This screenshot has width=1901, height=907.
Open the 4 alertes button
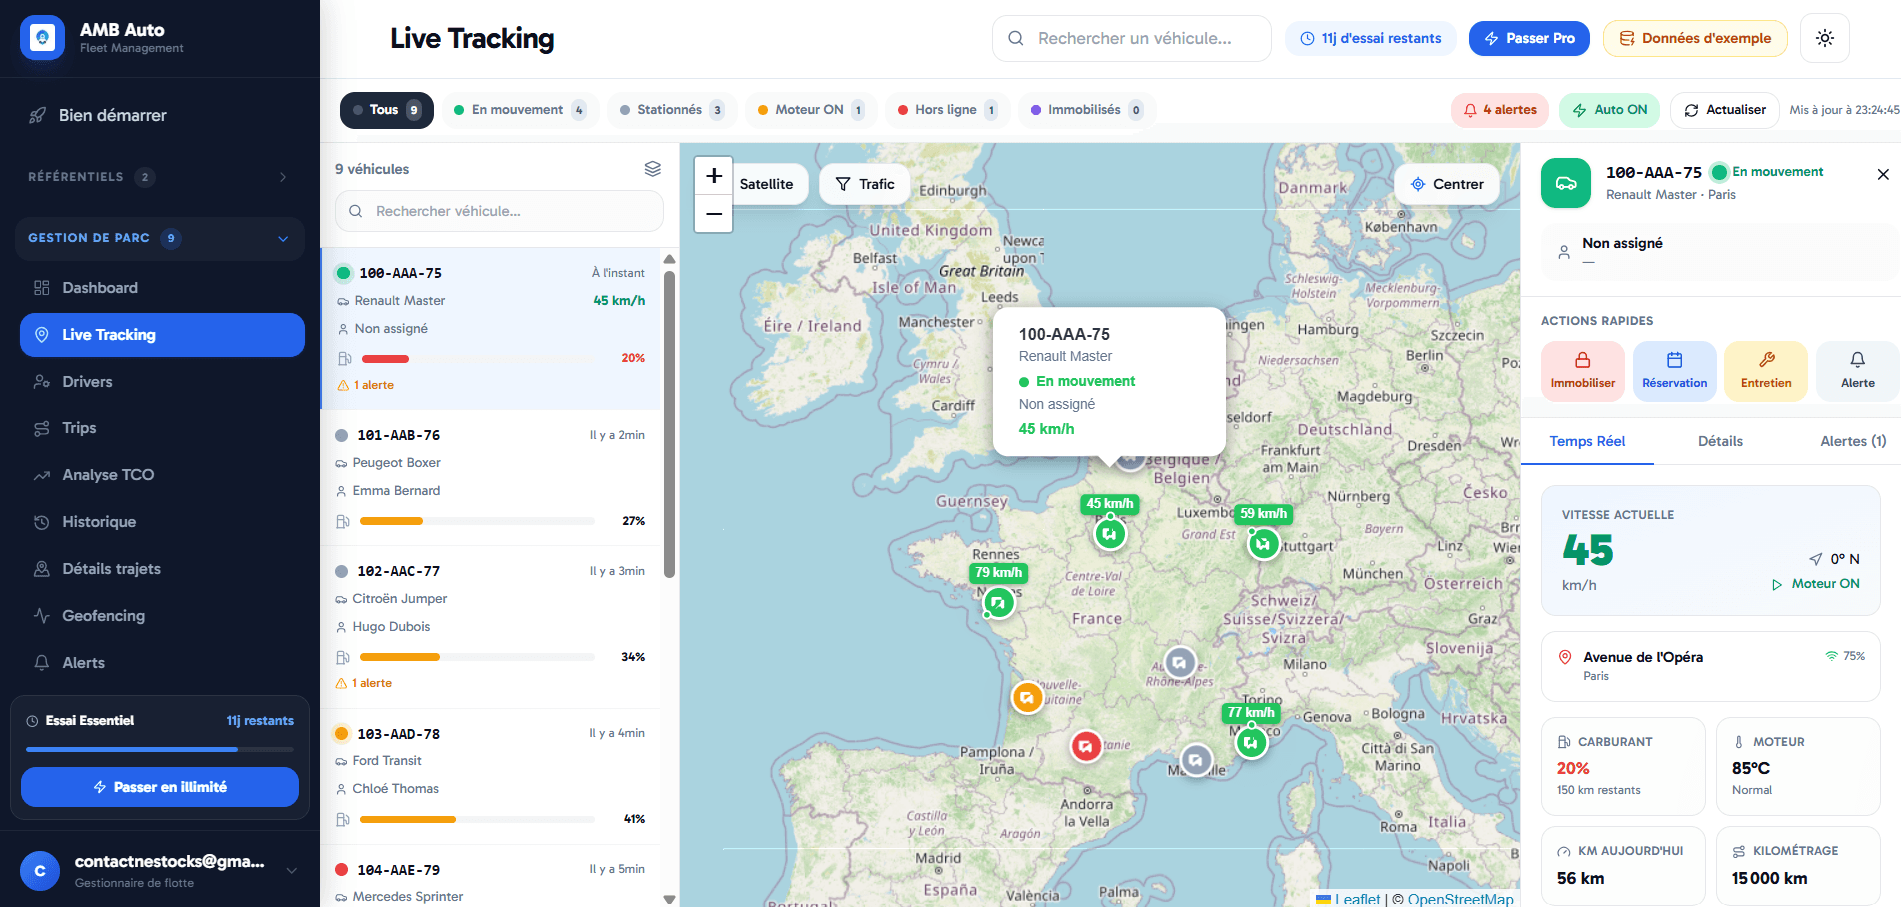click(1500, 110)
